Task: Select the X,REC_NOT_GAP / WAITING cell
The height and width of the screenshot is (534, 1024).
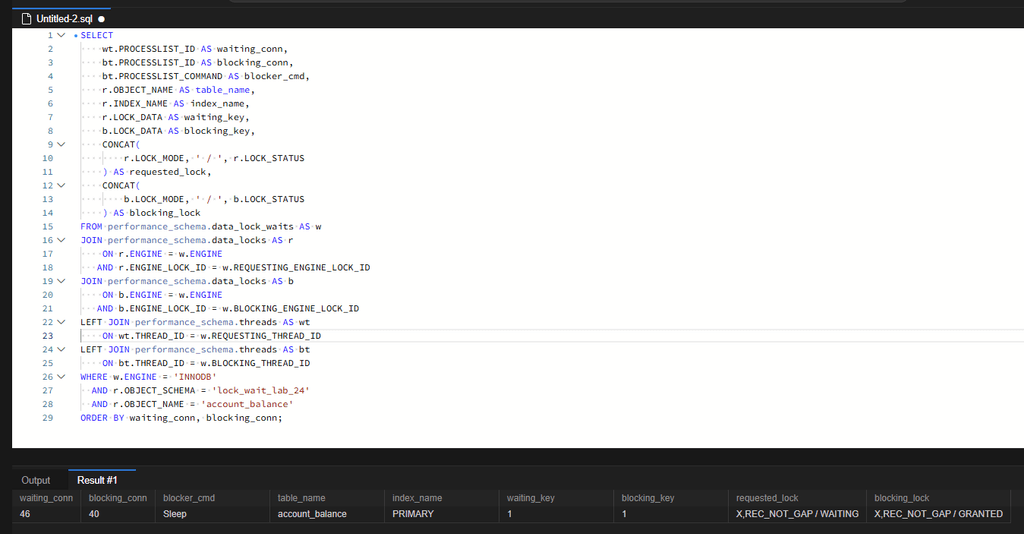Action: click(797, 514)
